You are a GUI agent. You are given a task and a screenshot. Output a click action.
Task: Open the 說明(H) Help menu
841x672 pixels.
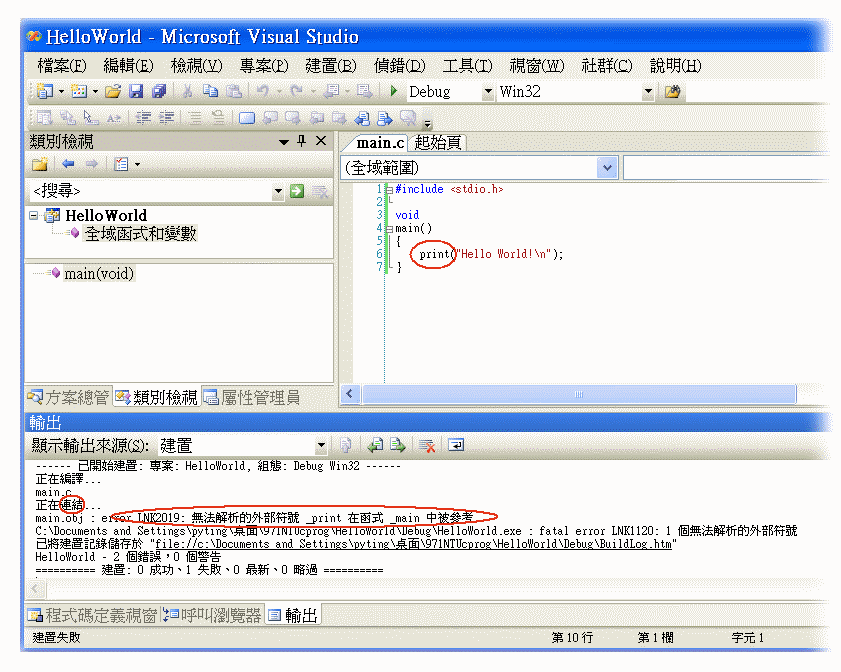click(675, 66)
